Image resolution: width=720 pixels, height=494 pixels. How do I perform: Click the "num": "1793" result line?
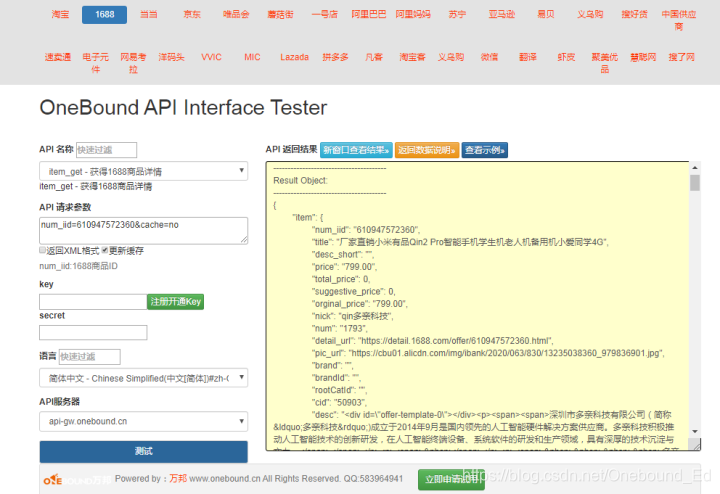(340, 328)
